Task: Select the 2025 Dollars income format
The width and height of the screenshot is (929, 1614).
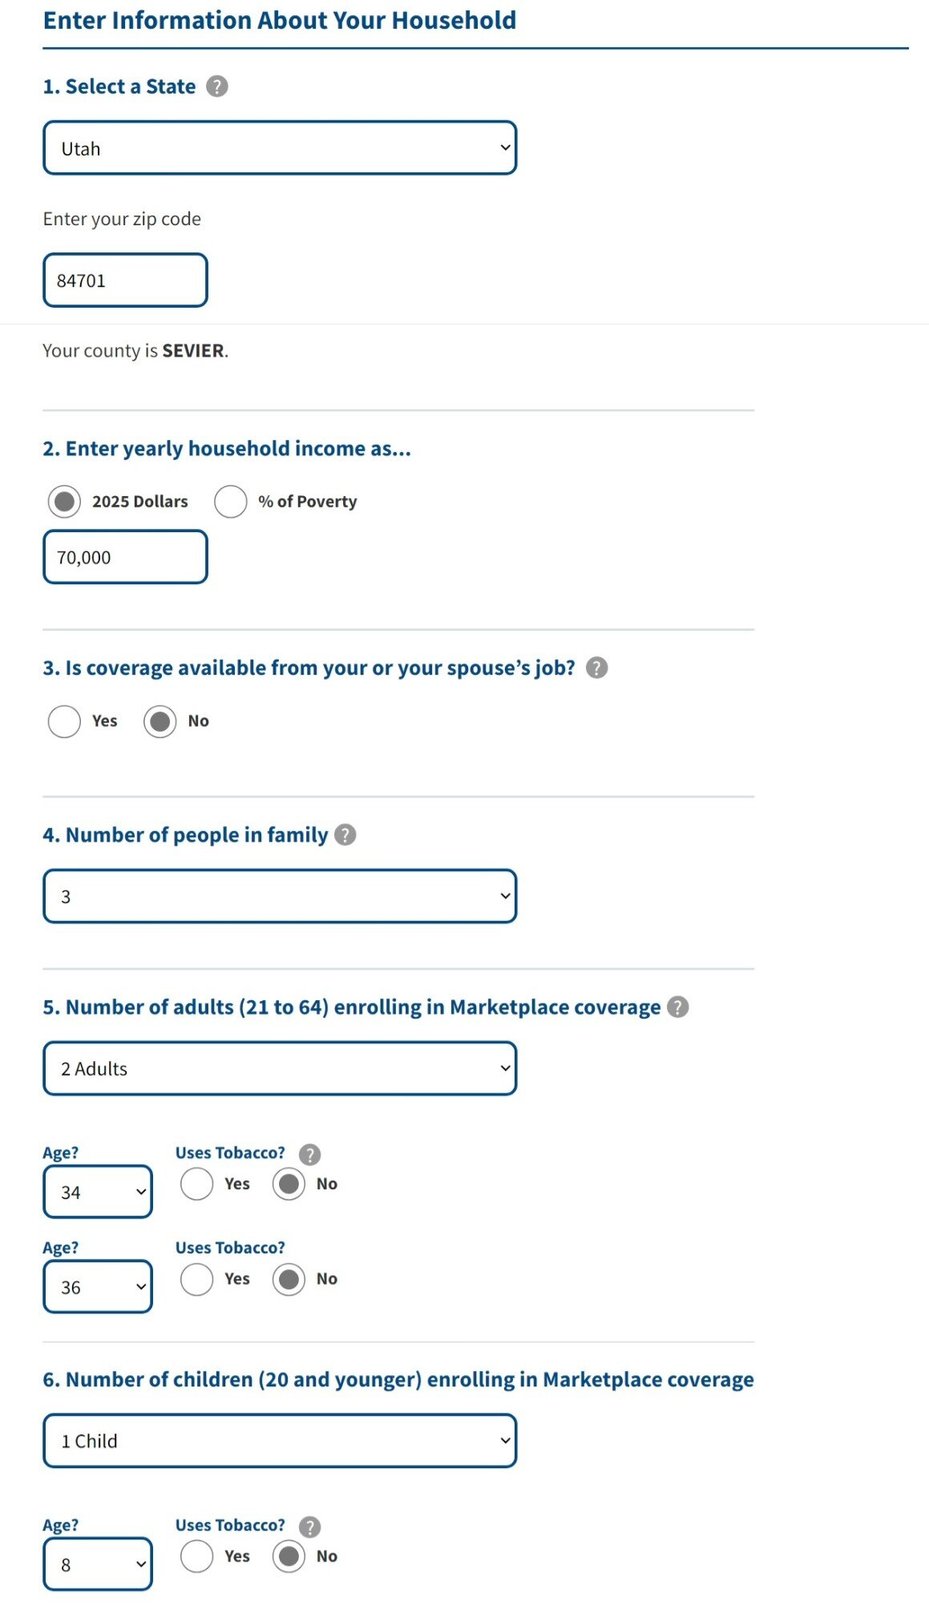Action: pos(63,501)
